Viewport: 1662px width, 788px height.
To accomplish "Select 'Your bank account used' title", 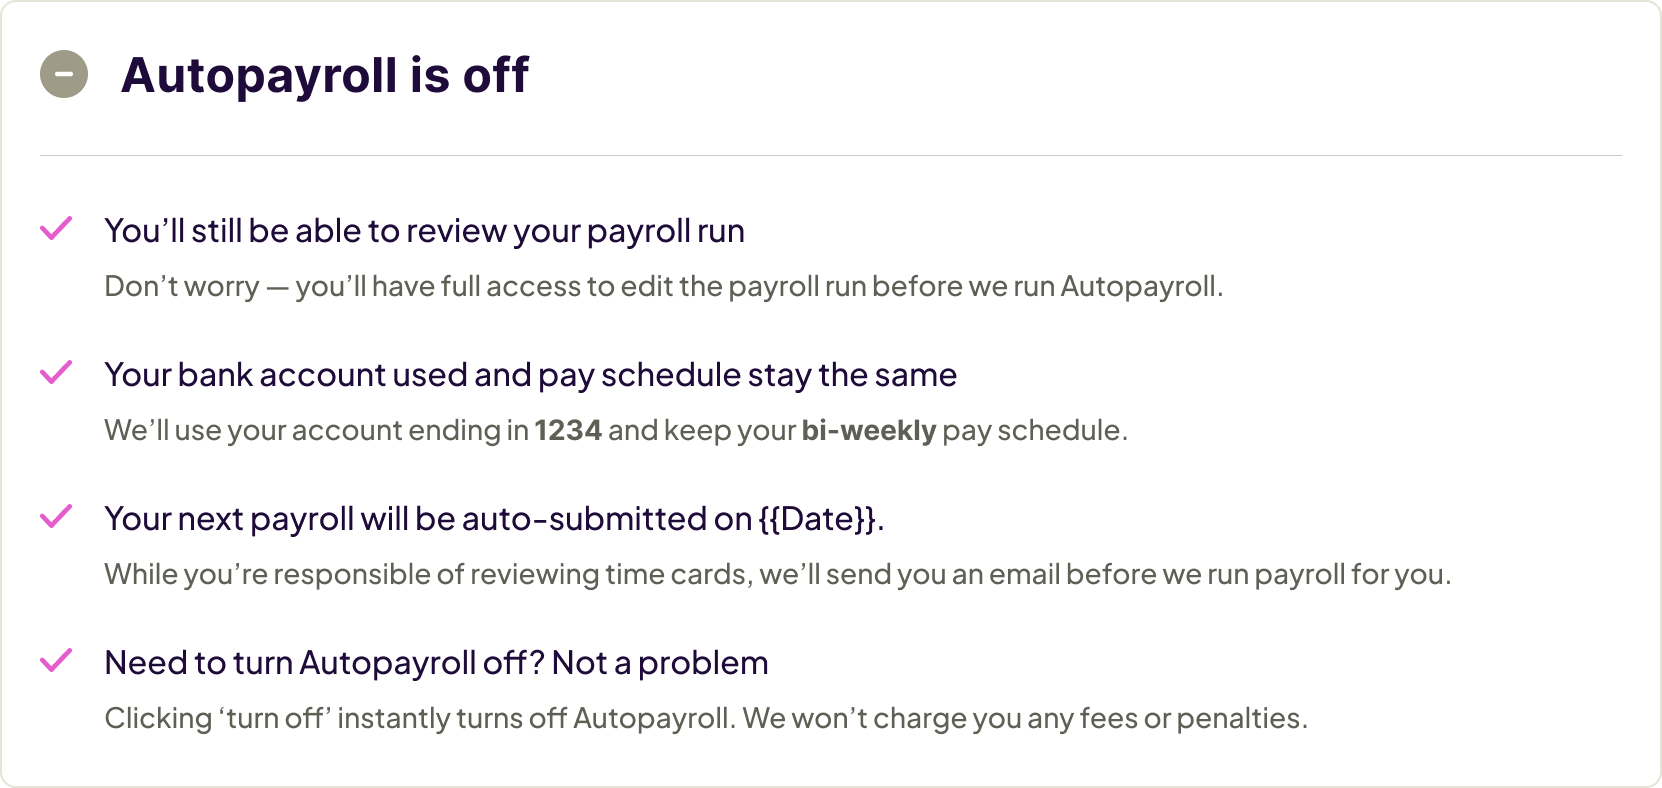I will (x=530, y=375).
